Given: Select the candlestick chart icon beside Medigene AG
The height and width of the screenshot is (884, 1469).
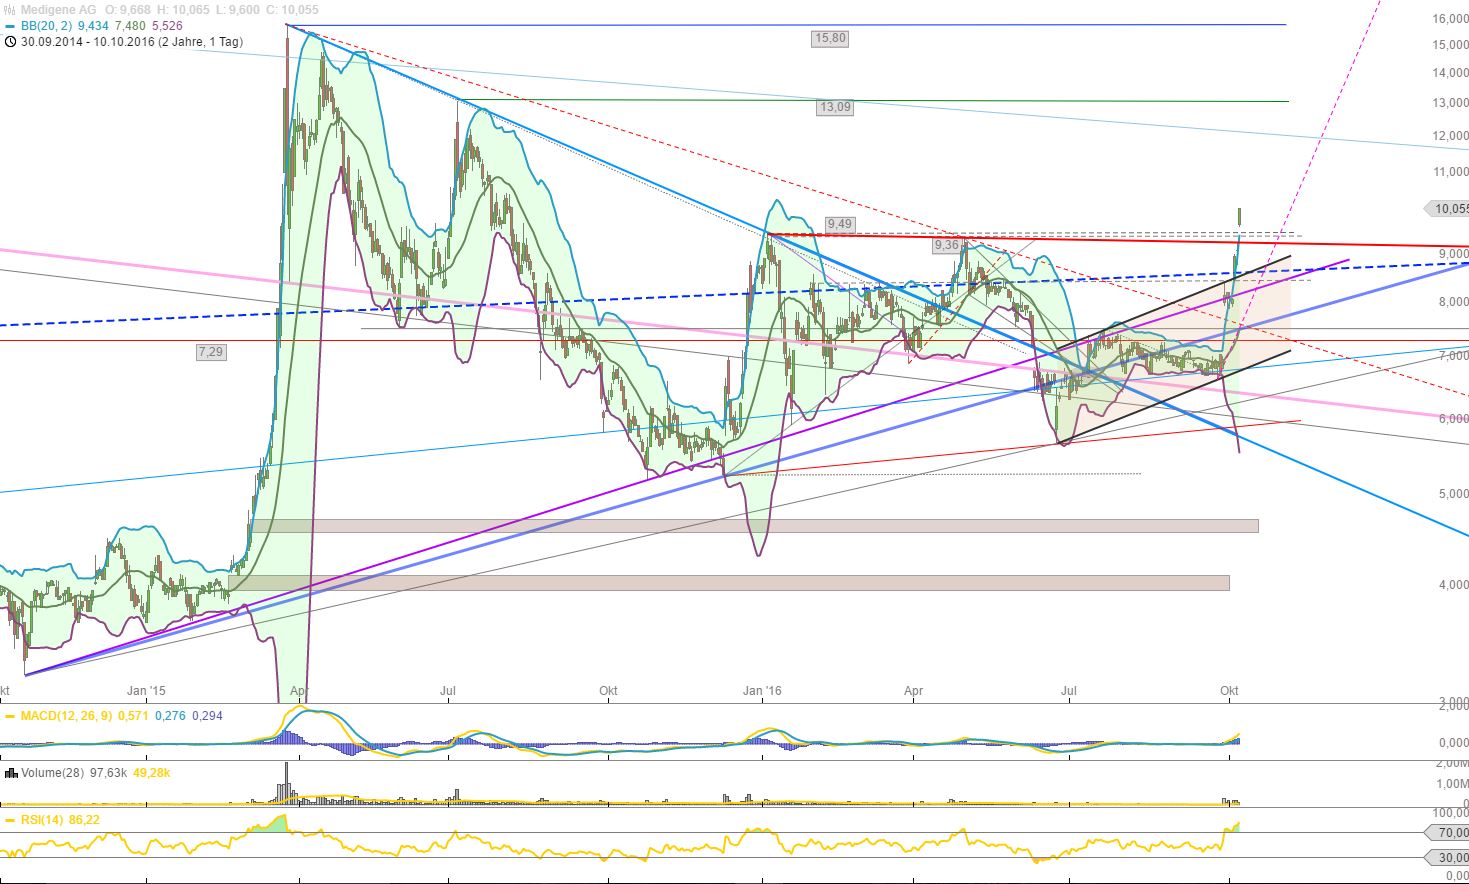Looking at the screenshot, I should pyautogui.click(x=10, y=7).
